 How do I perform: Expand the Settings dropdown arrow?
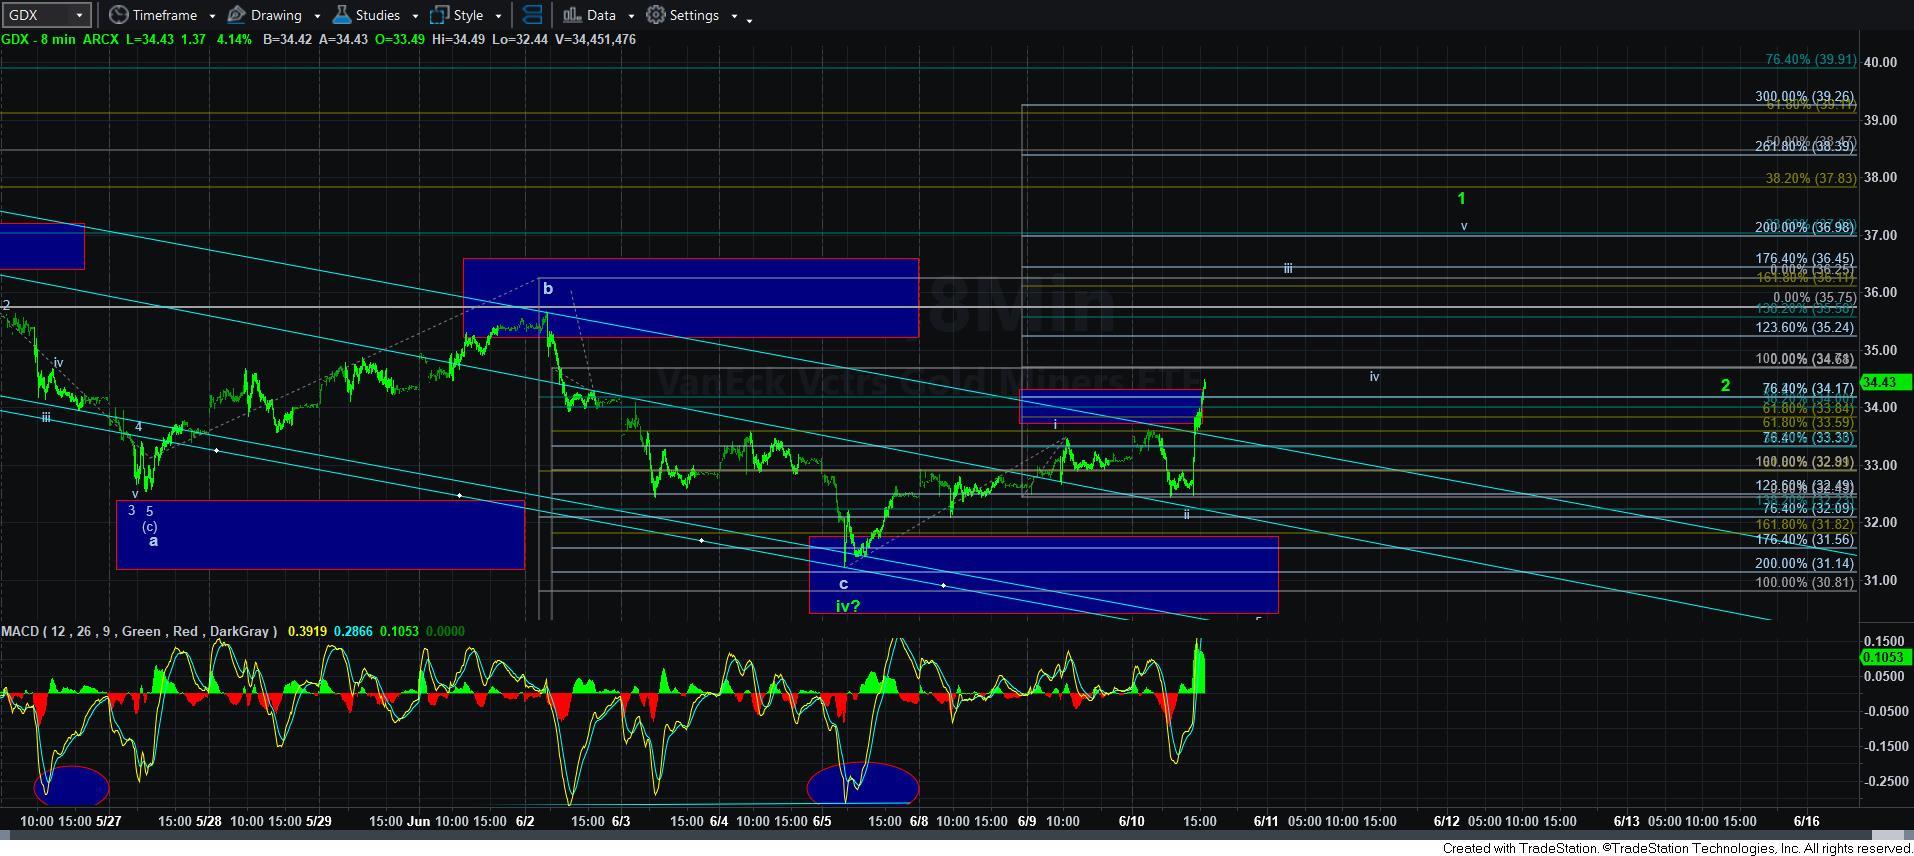pos(734,16)
